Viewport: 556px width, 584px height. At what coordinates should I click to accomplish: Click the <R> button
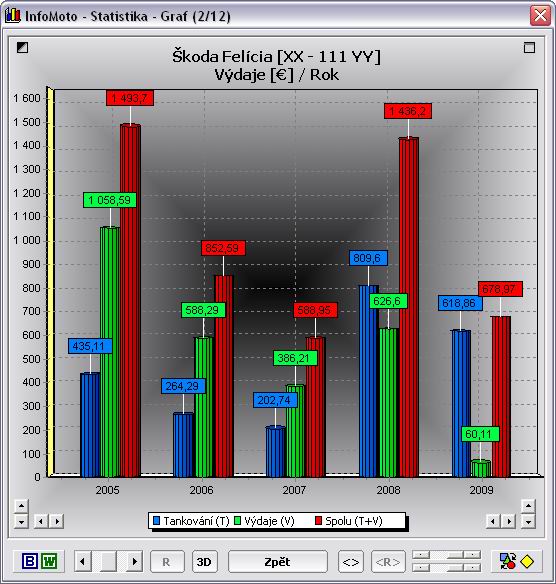click(x=388, y=561)
